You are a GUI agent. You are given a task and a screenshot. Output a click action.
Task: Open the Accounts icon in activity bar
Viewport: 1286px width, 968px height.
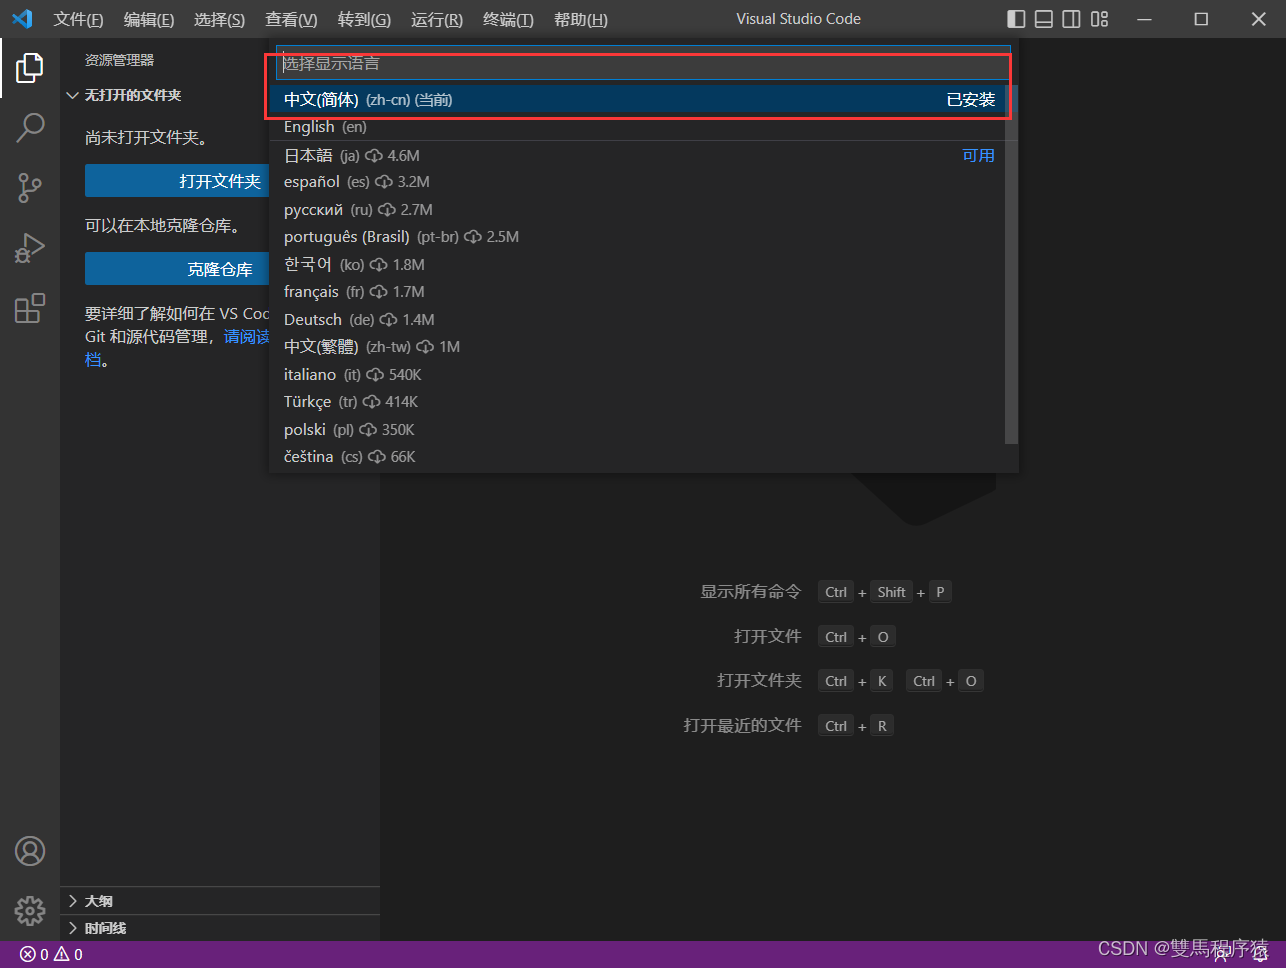pyautogui.click(x=30, y=851)
